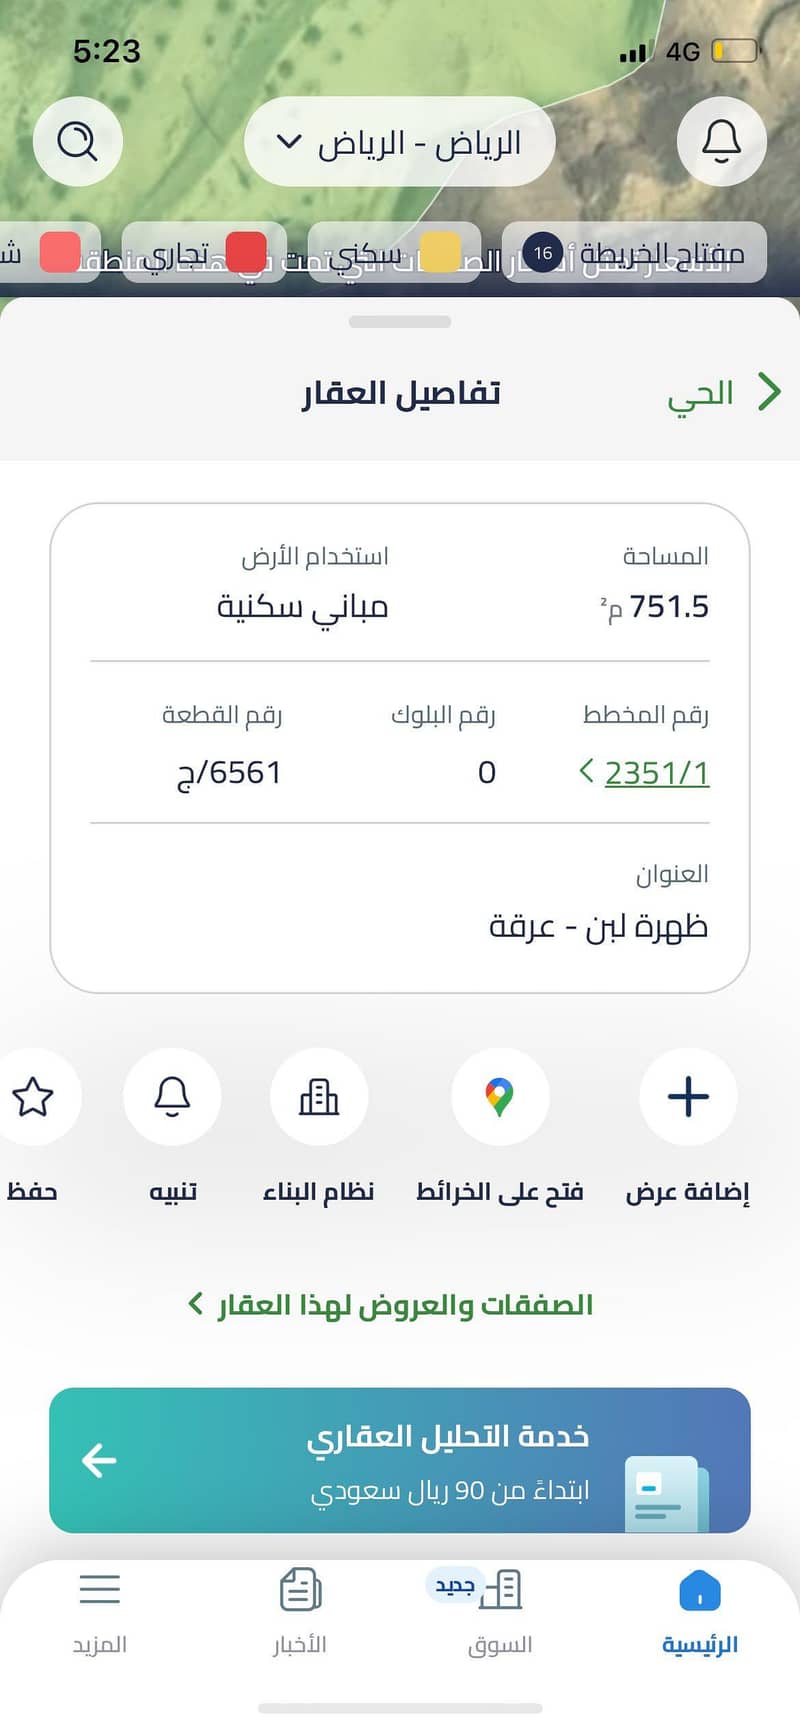The width and height of the screenshot is (800, 1730).
Task: Save property with the star icon
Action: click(33, 1097)
